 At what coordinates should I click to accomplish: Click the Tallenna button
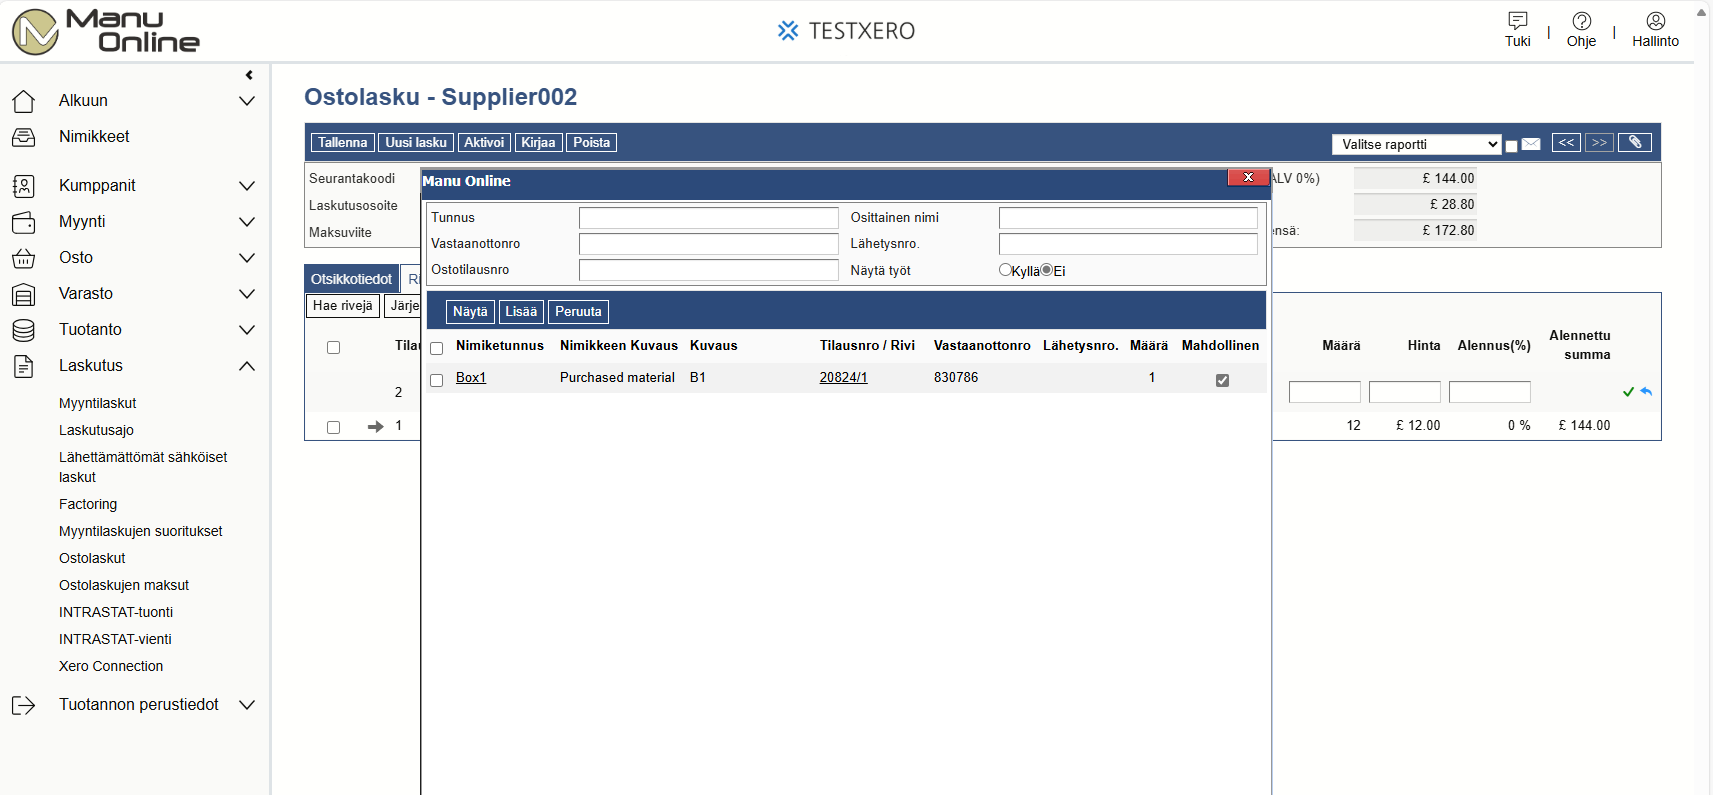(x=343, y=143)
